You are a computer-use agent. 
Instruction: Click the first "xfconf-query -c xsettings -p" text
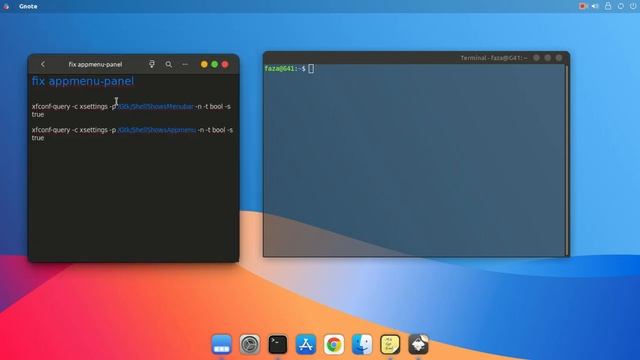click(x=74, y=106)
